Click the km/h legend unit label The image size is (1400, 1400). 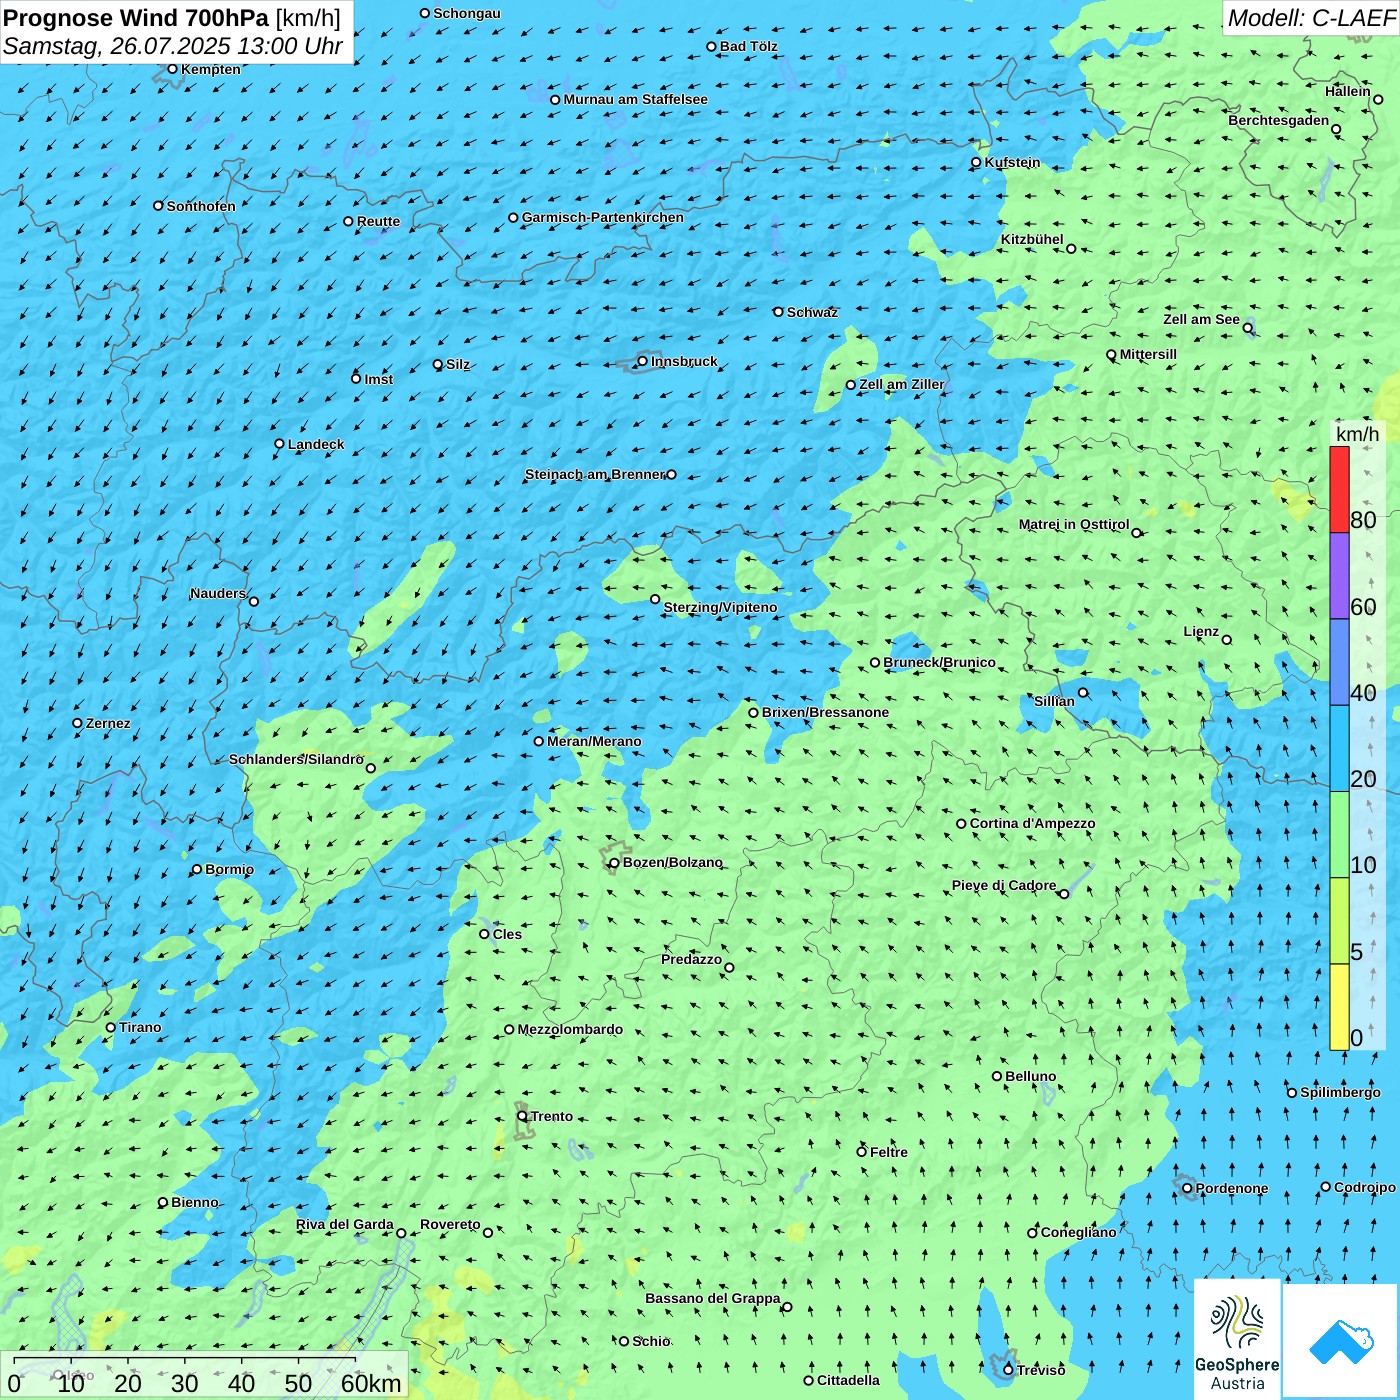1357,434
